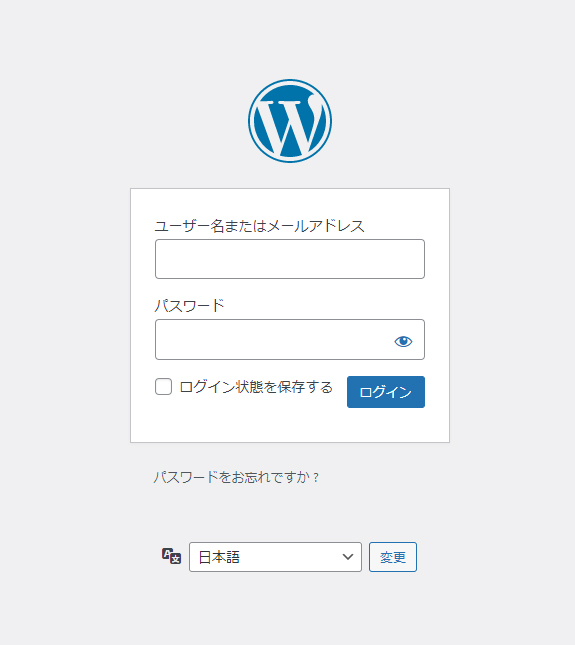Click the WordPress logo
This screenshot has width=575, height=645.
(290, 121)
